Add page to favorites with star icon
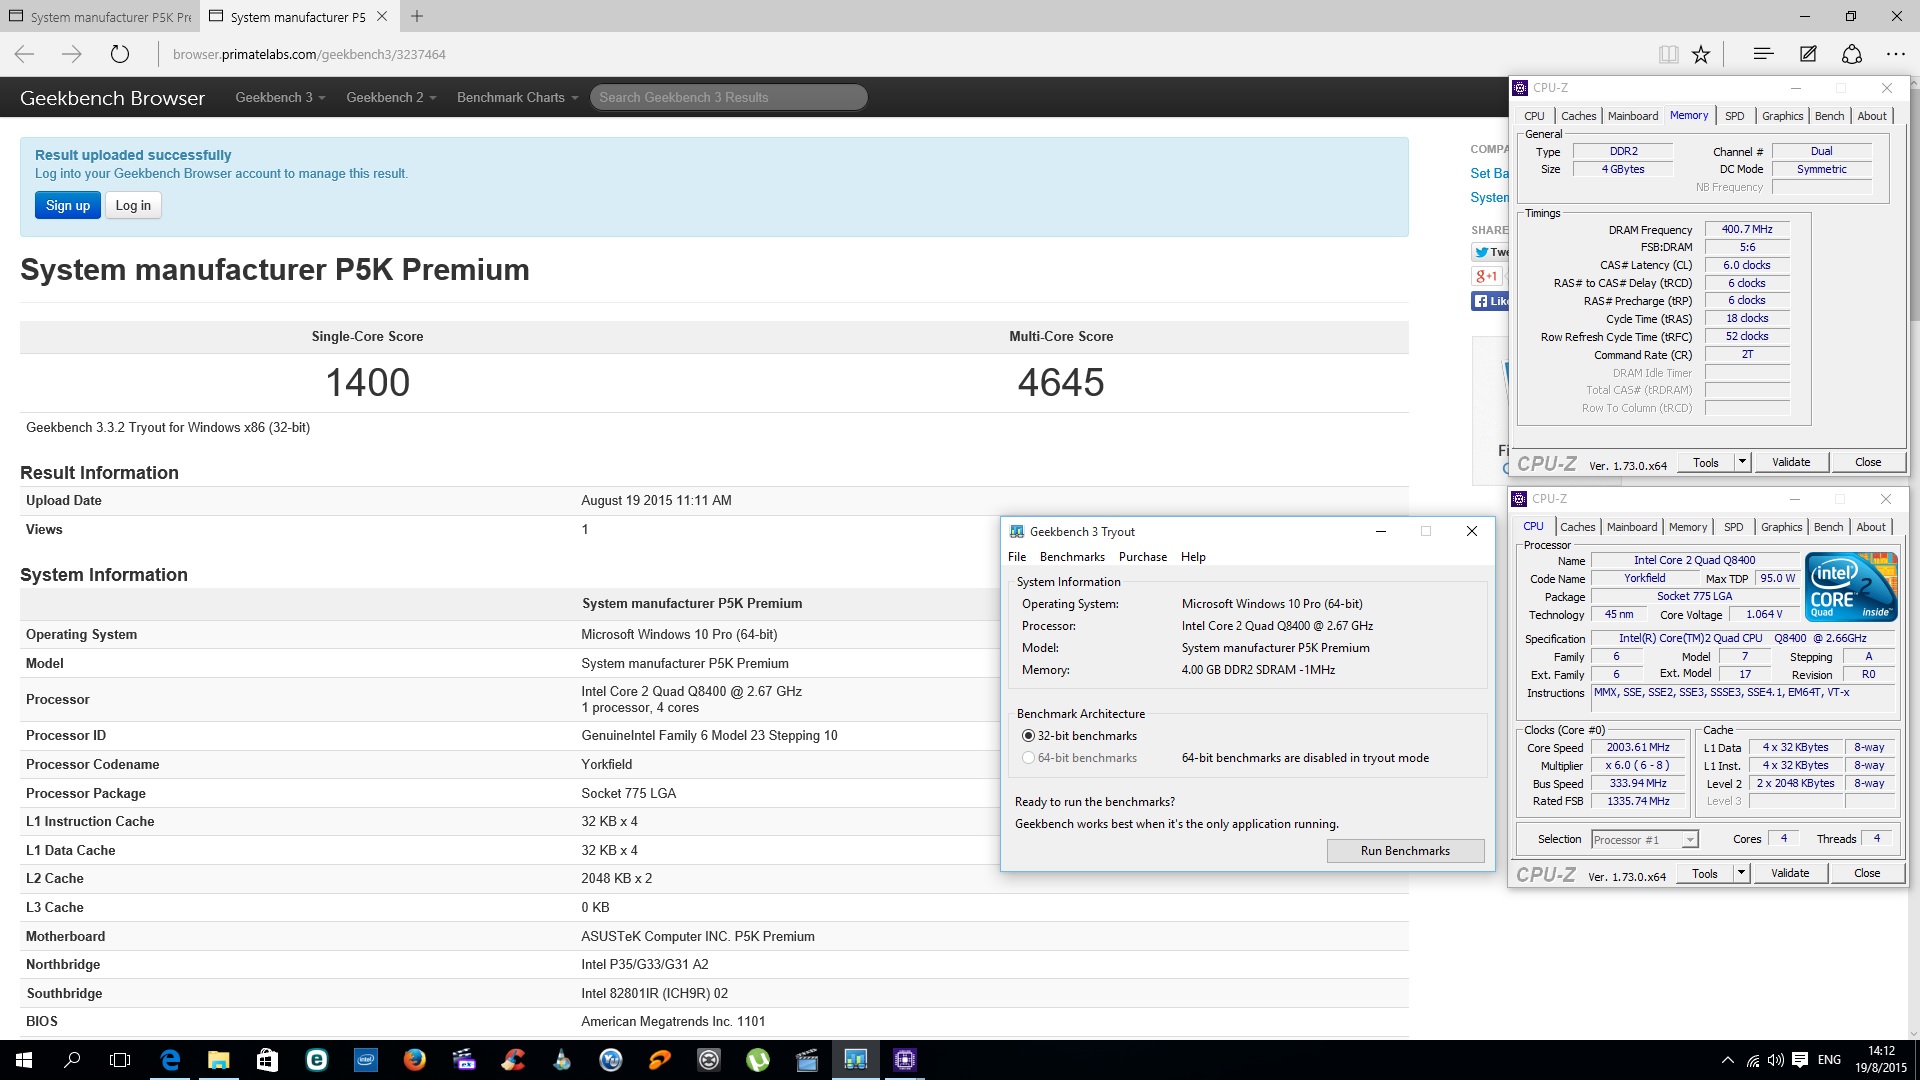The image size is (1920, 1080). pos(1701,54)
